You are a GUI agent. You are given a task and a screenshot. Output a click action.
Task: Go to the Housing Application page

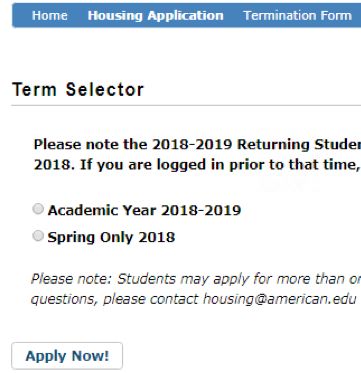coord(155,16)
